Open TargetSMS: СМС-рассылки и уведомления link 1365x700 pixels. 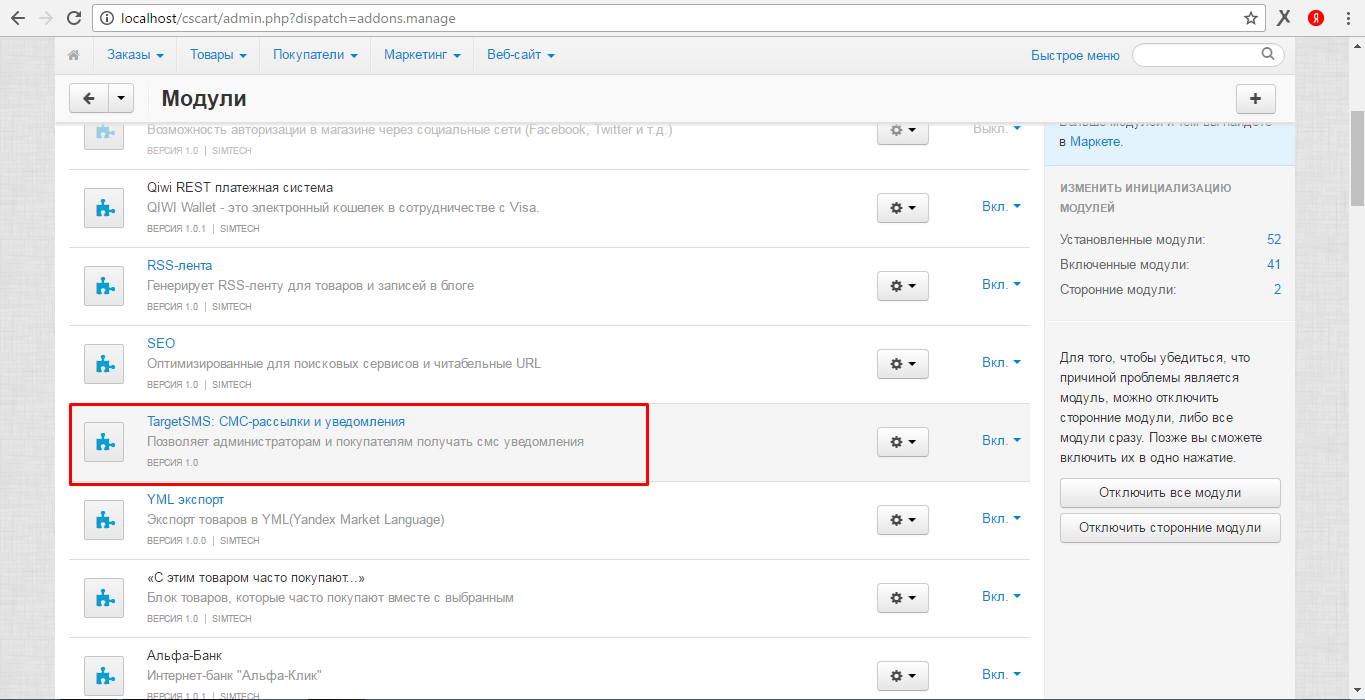[276, 421]
